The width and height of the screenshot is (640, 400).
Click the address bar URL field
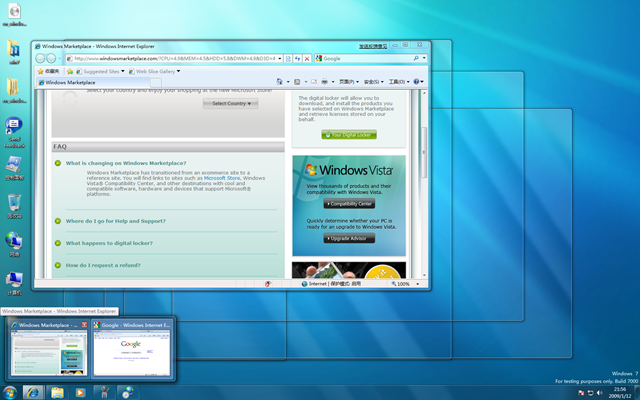pyautogui.click(x=175, y=58)
